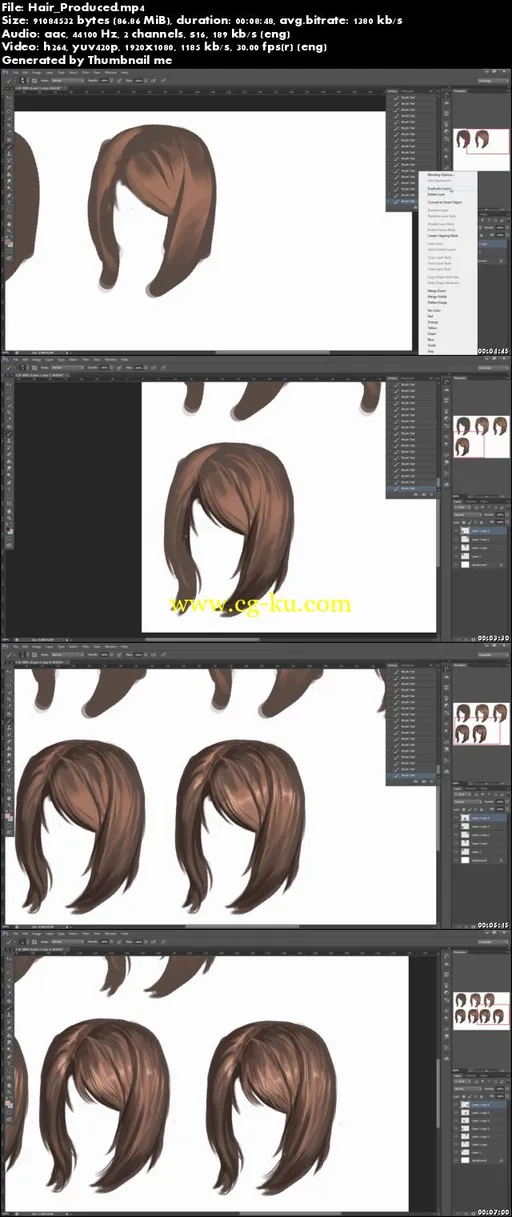Open the layer Opacity dropdown in 00:05:15 Layers panel
The width and height of the screenshot is (512, 1217).
(x=507, y=802)
